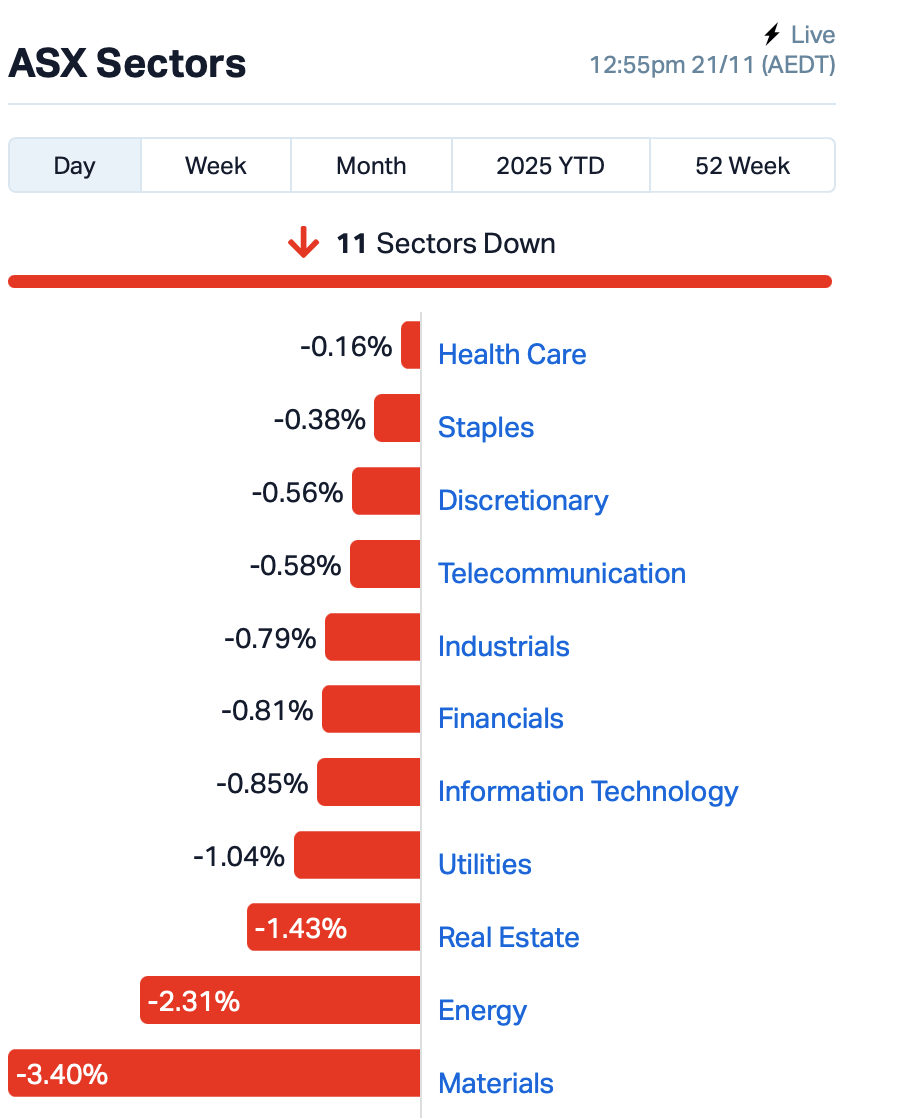Click the Live lightning bolt icon
Screen dimensions: 918x1118
(771, 35)
